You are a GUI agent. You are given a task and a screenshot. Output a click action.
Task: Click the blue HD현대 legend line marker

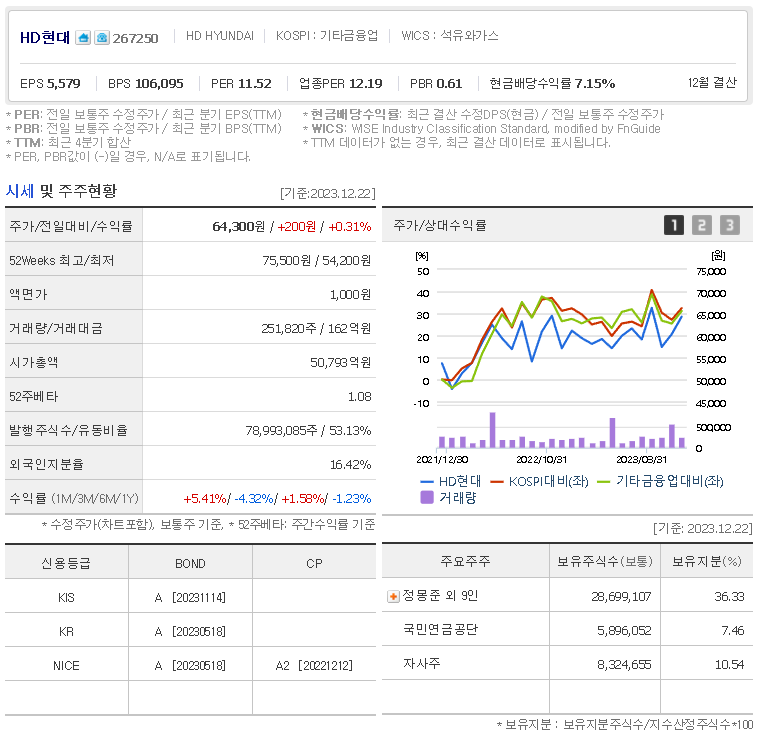pyautogui.click(x=427, y=482)
